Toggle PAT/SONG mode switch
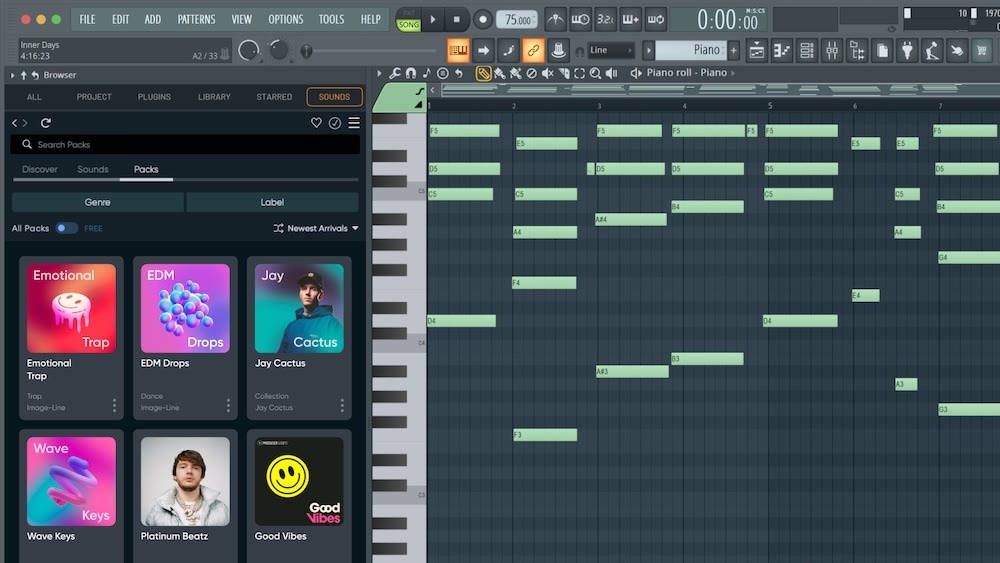 tap(408, 20)
